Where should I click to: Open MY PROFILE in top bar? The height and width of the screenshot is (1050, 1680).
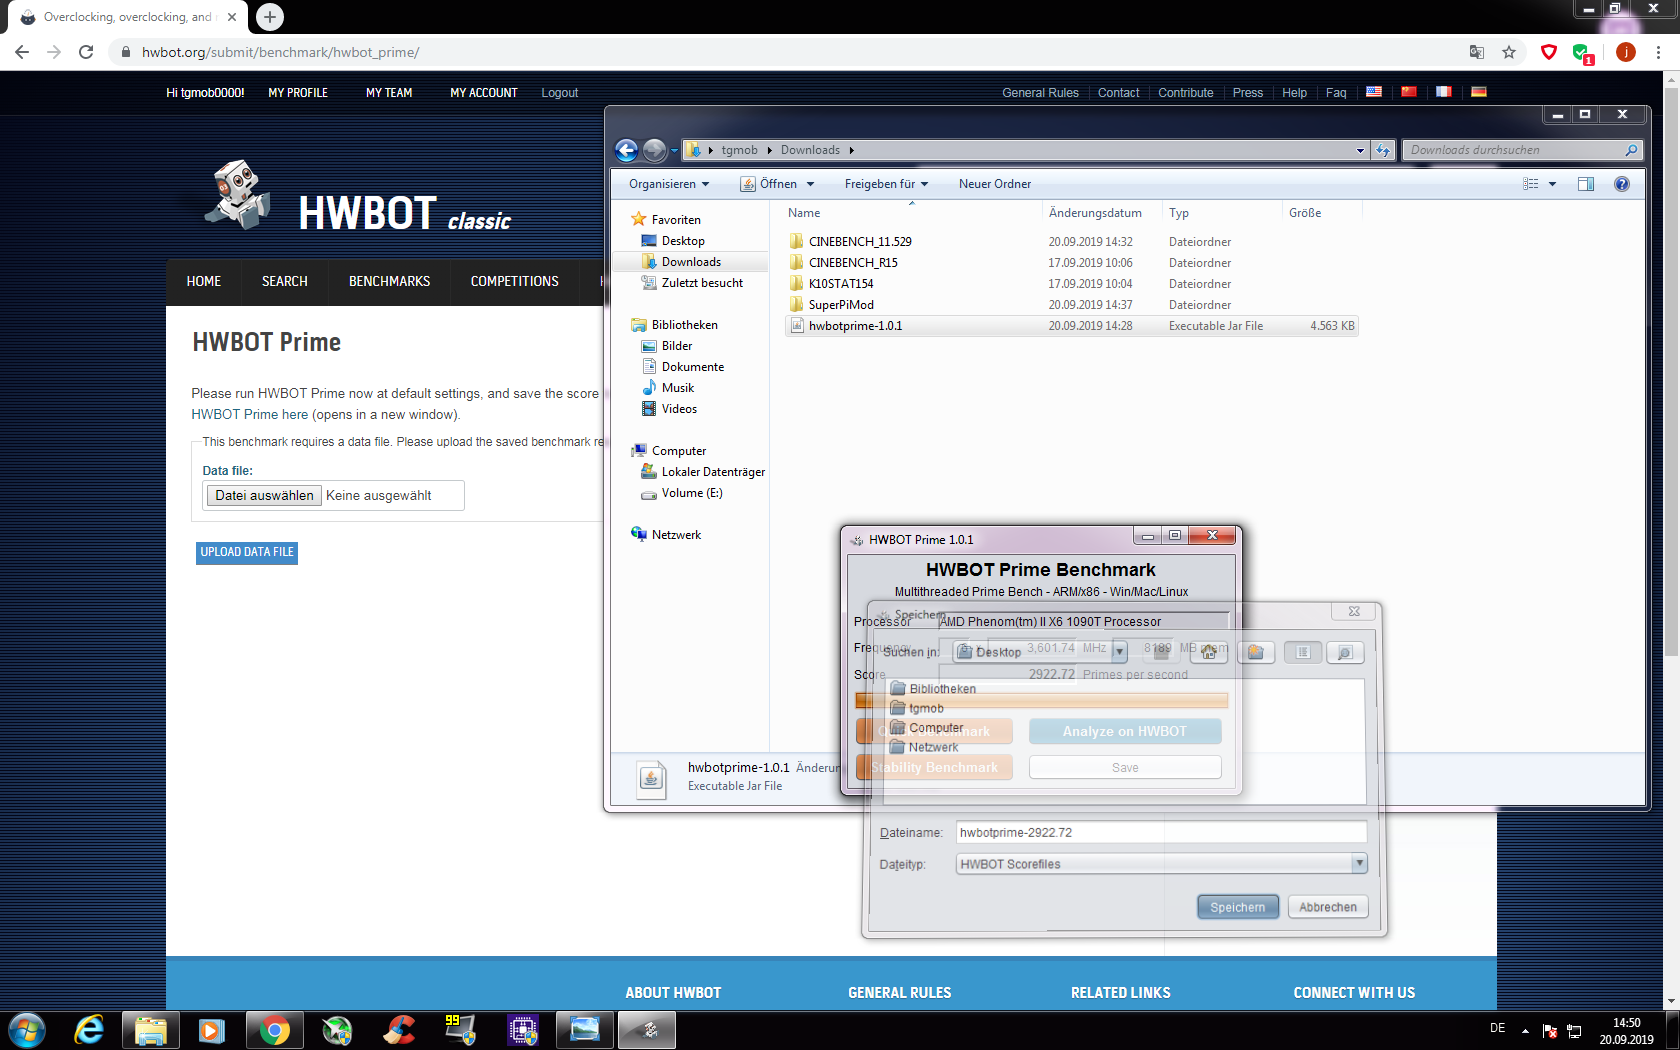pos(298,93)
